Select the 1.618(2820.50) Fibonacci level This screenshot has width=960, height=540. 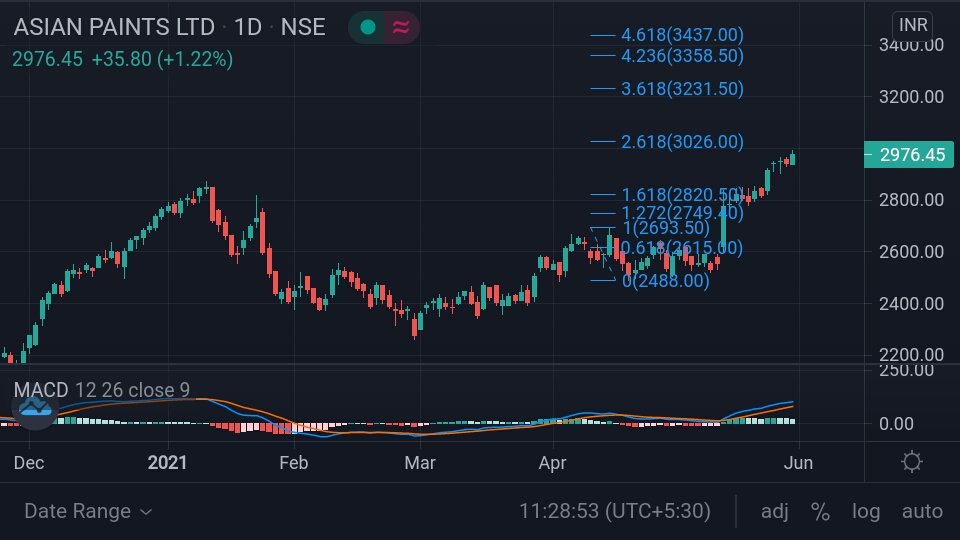tap(682, 195)
